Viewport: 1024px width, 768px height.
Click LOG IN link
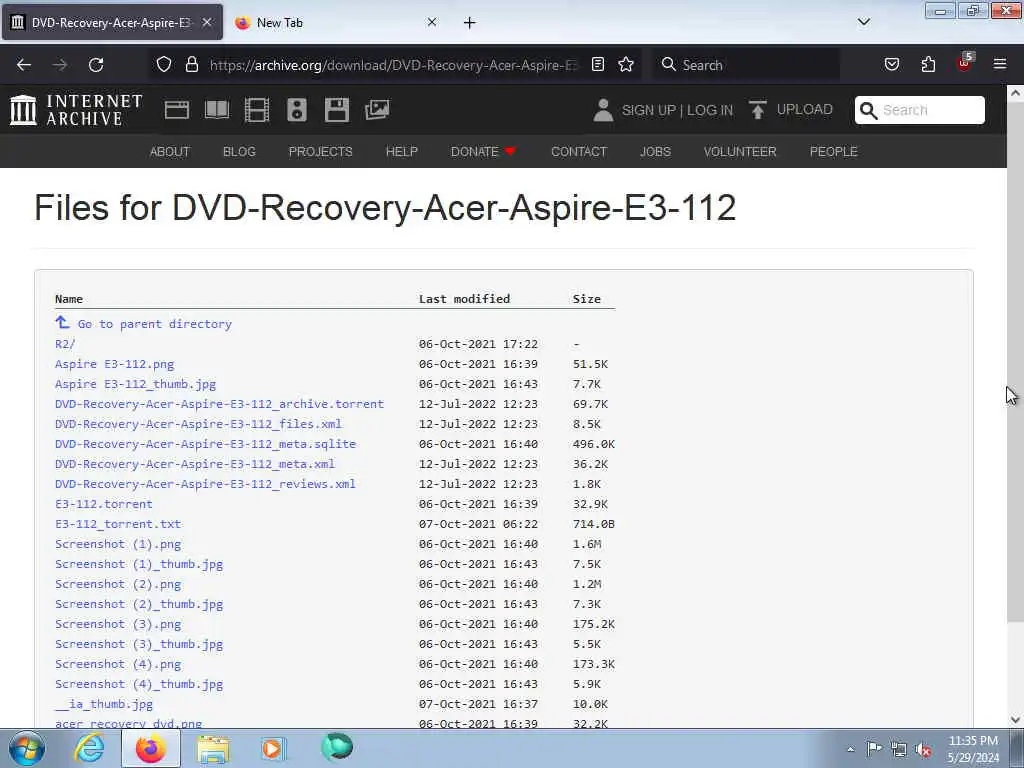[x=709, y=110]
